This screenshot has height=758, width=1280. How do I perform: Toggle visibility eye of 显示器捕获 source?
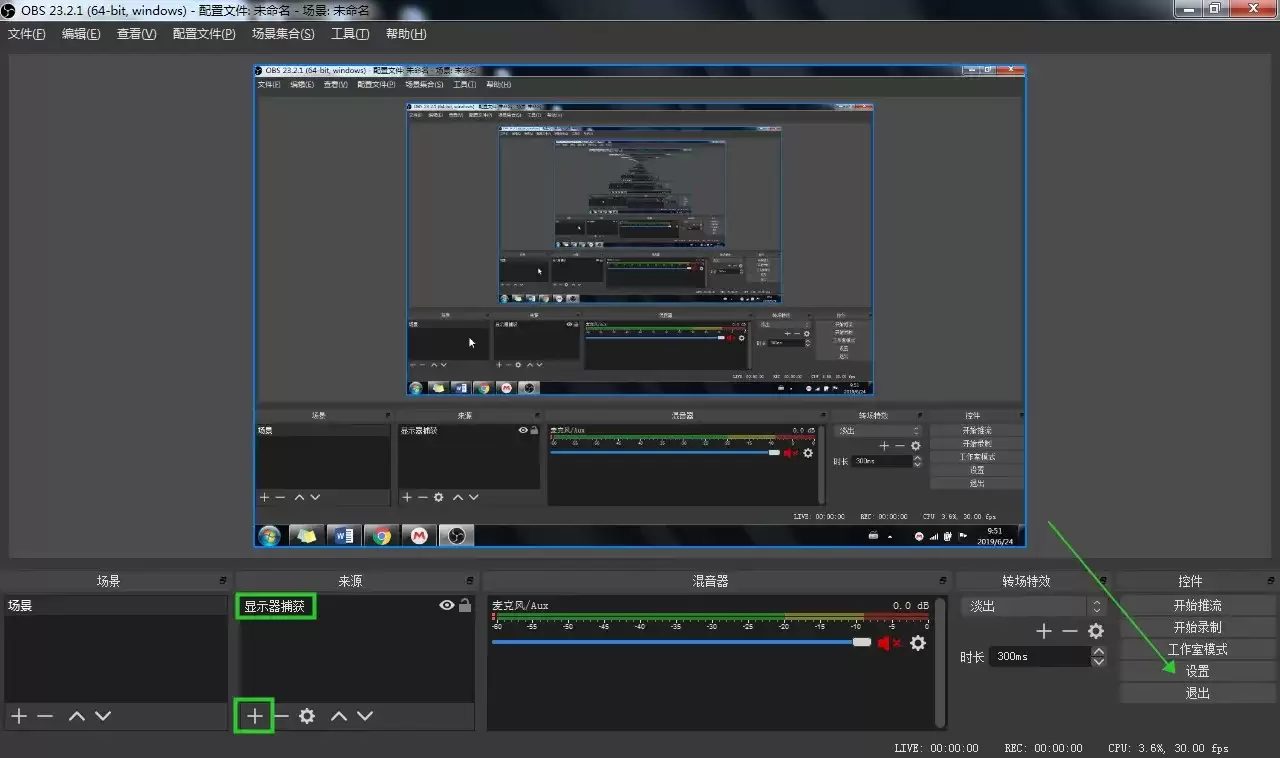coord(447,605)
